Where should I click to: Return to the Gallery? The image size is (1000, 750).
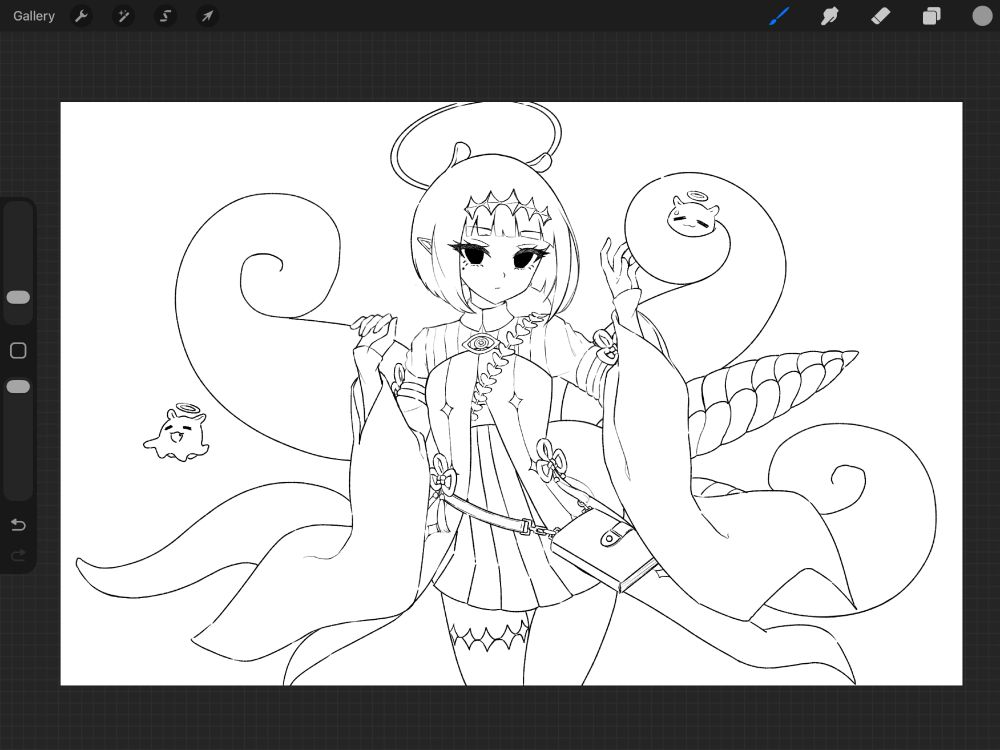[34, 16]
